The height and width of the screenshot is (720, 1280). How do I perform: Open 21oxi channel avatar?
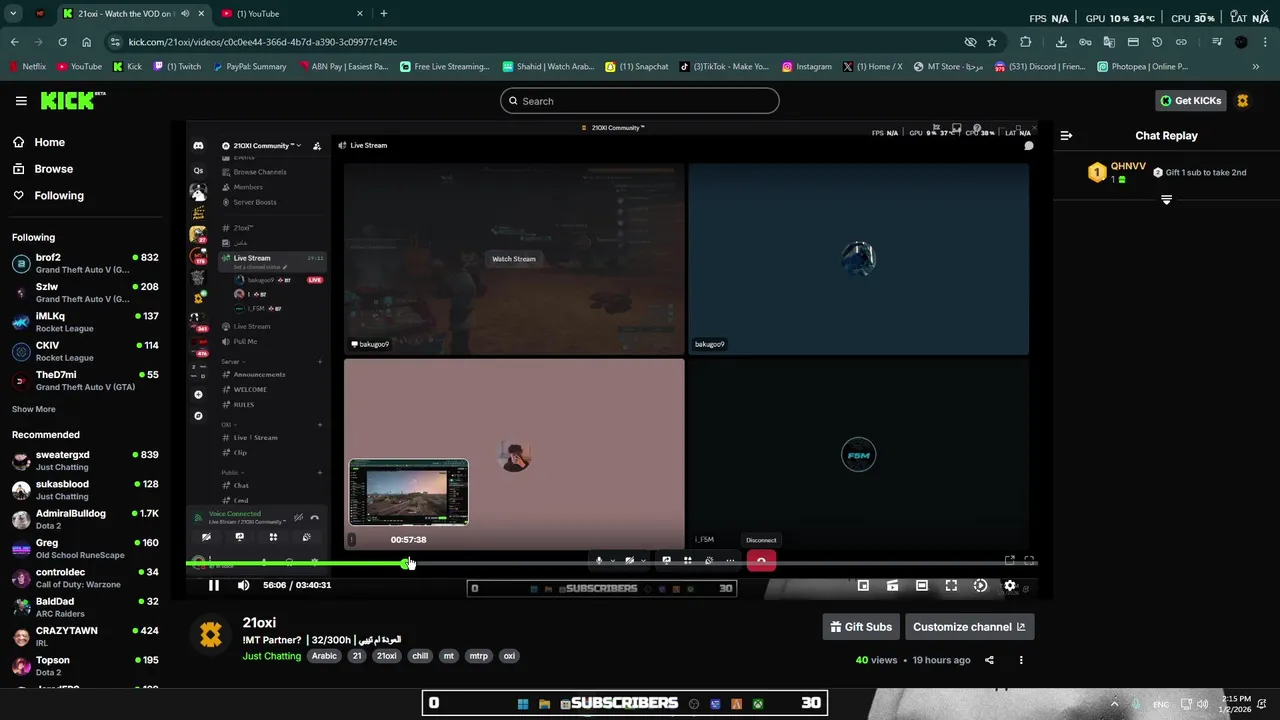coord(211,635)
